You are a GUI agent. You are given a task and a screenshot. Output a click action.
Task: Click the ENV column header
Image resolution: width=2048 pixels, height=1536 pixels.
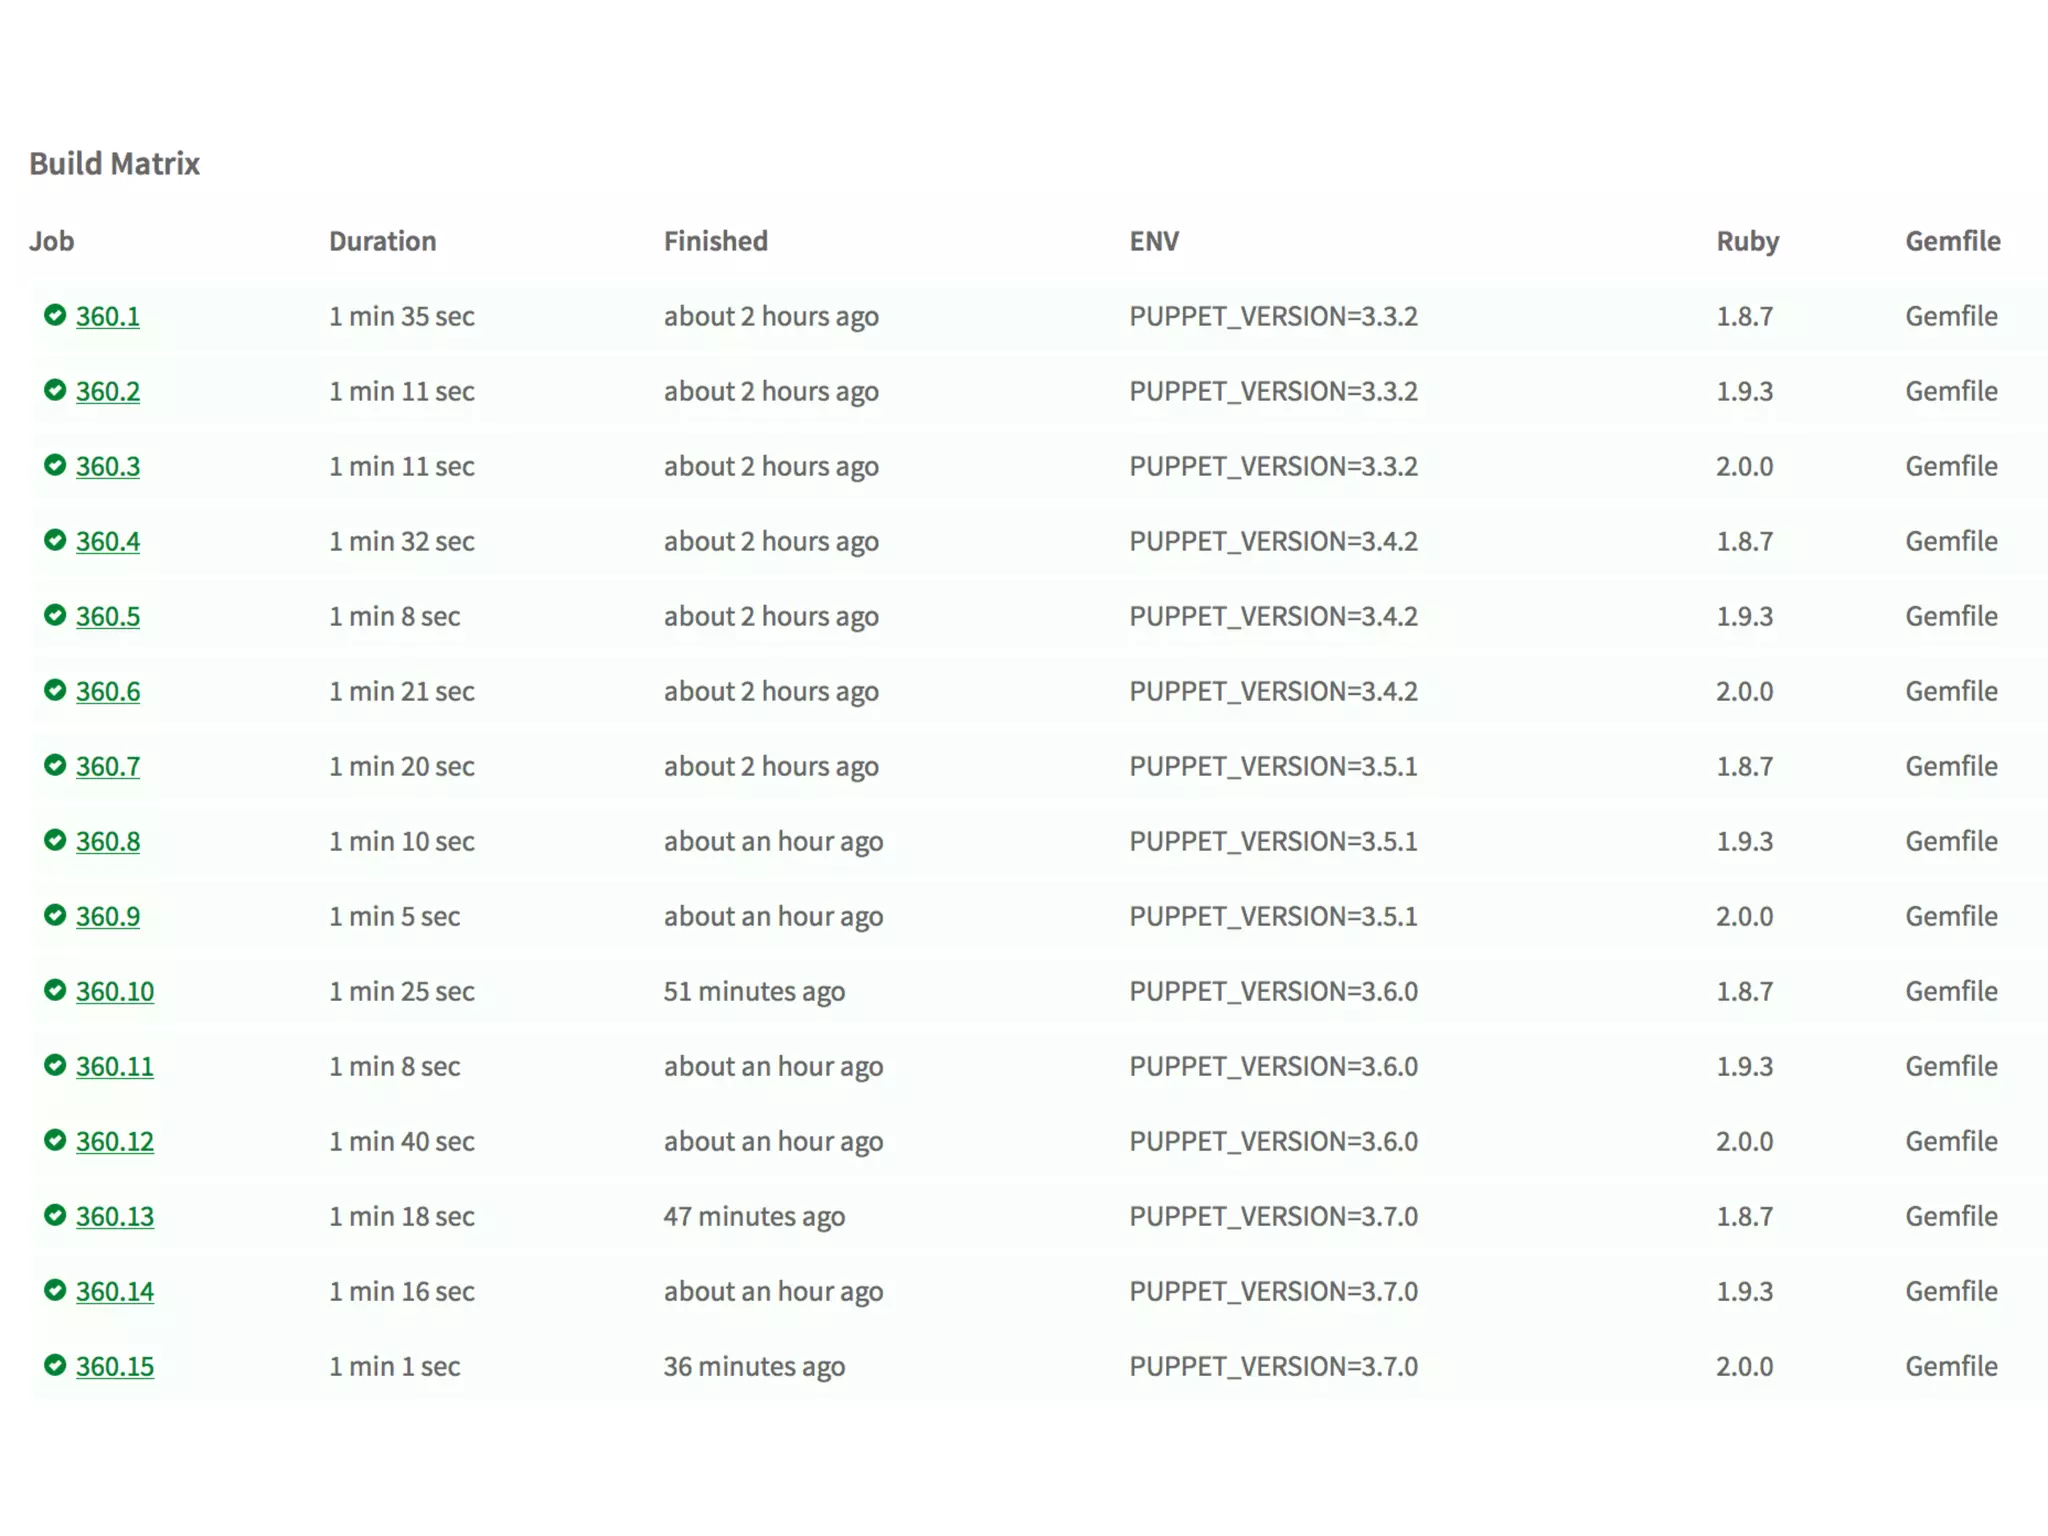tap(1154, 241)
